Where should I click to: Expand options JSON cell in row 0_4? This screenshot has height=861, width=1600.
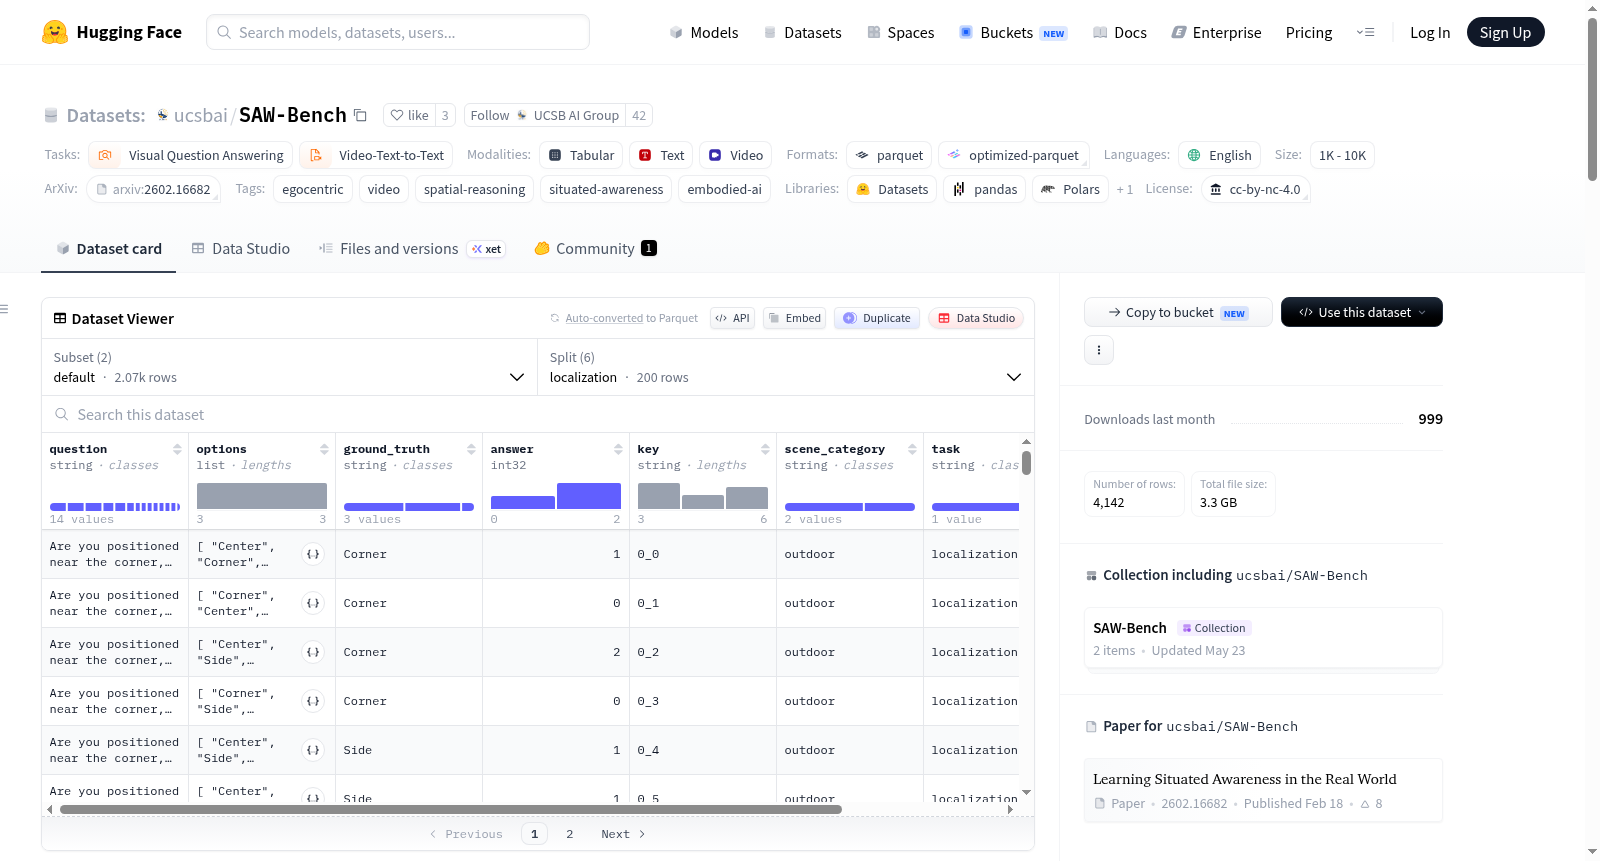click(x=313, y=750)
